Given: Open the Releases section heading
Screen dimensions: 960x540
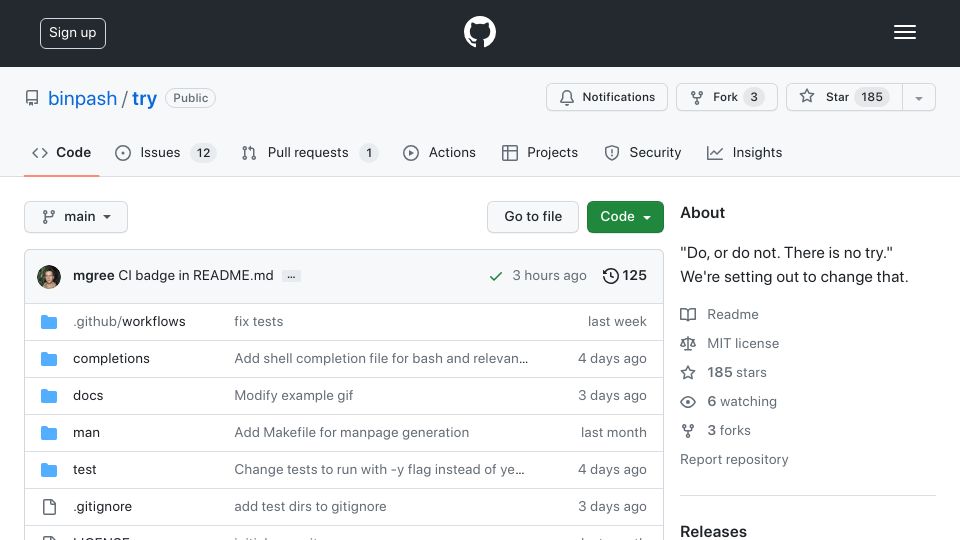Looking at the screenshot, I should click(x=713, y=531).
